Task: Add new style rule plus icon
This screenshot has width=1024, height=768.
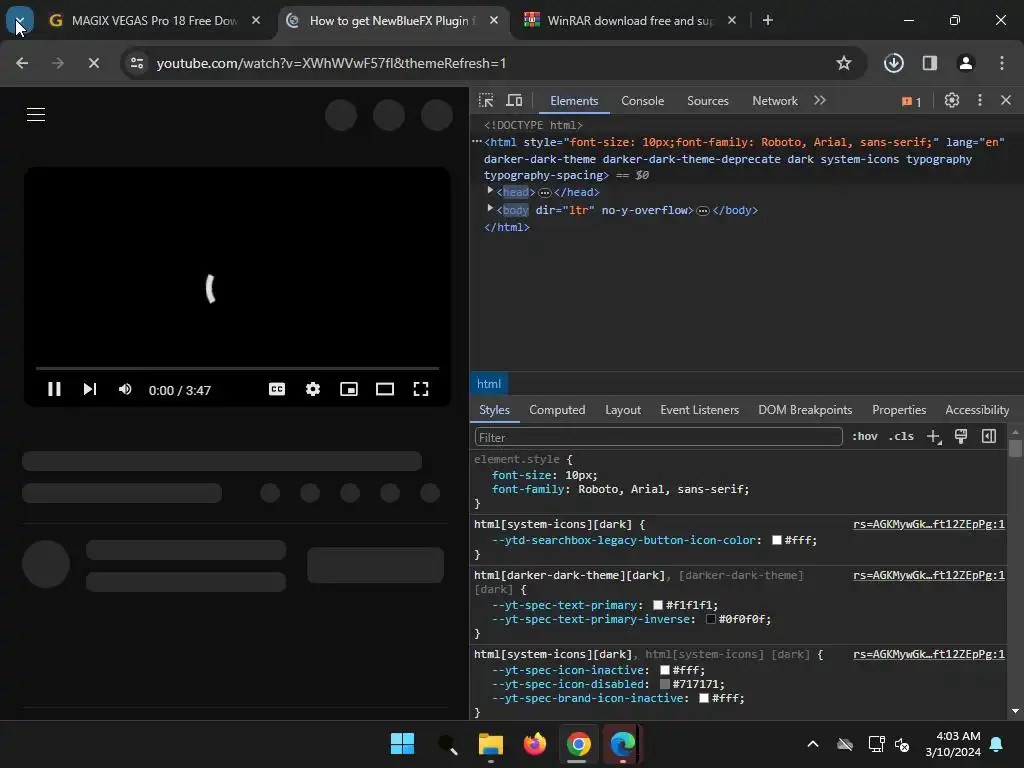Action: pos(934,436)
